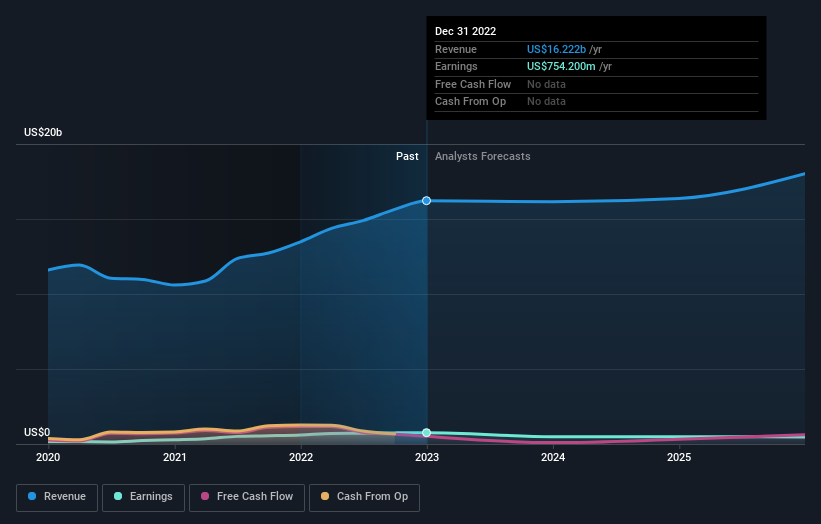Screen dimensions: 821x524
Task: Toggle the Earnings legend series
Action: tap(143, 497)
